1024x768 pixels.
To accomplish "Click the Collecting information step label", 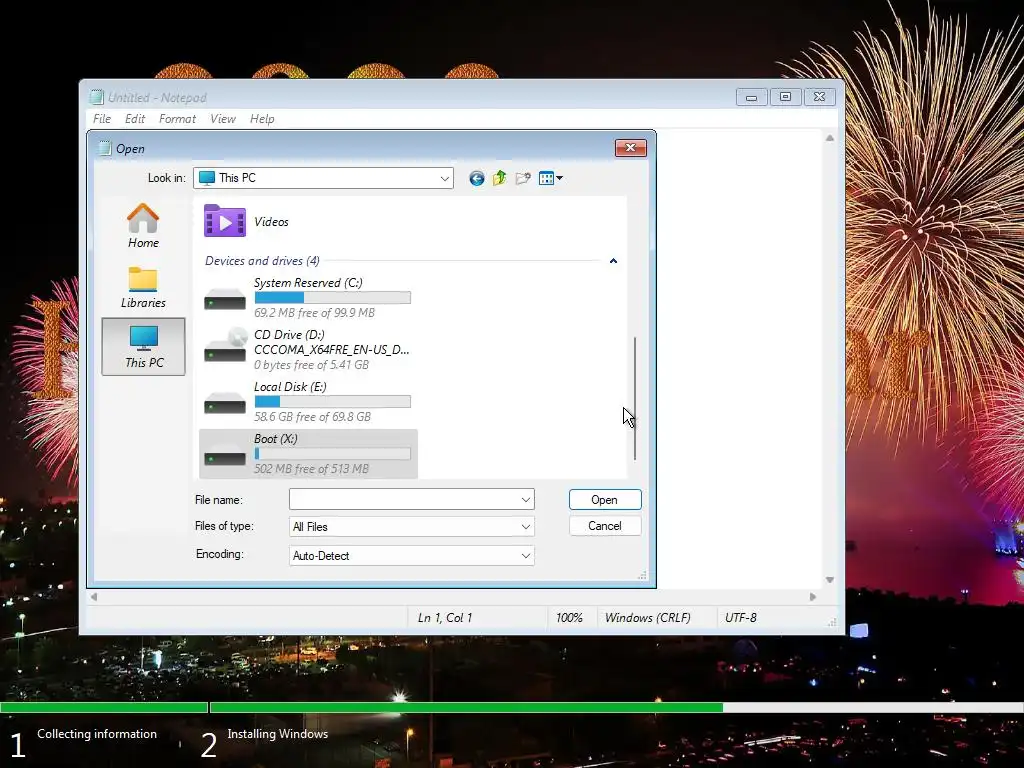I will (97, 733).
